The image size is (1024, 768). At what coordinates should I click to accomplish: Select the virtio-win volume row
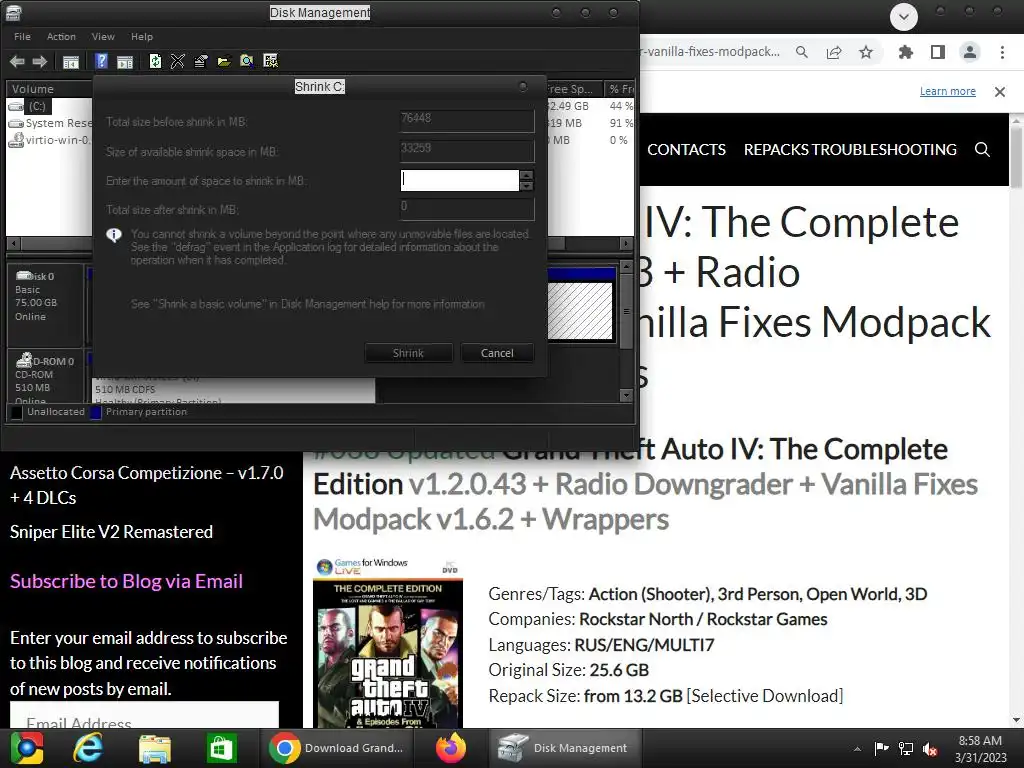(x=48, y=140)
